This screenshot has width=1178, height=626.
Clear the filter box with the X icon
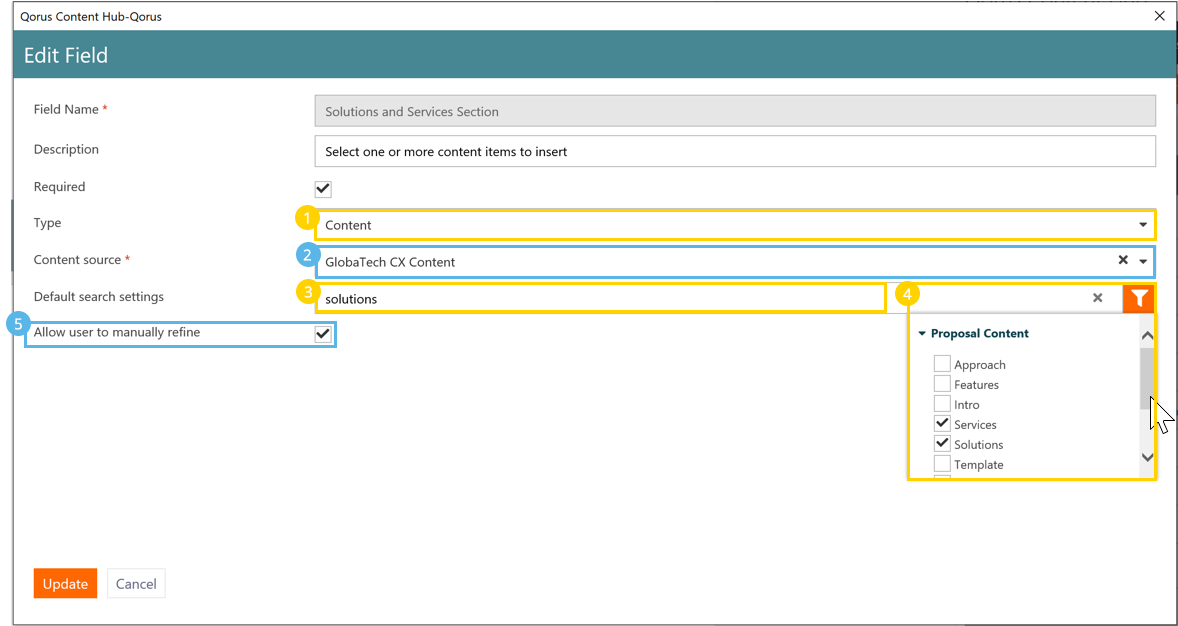coord(1098,298)
